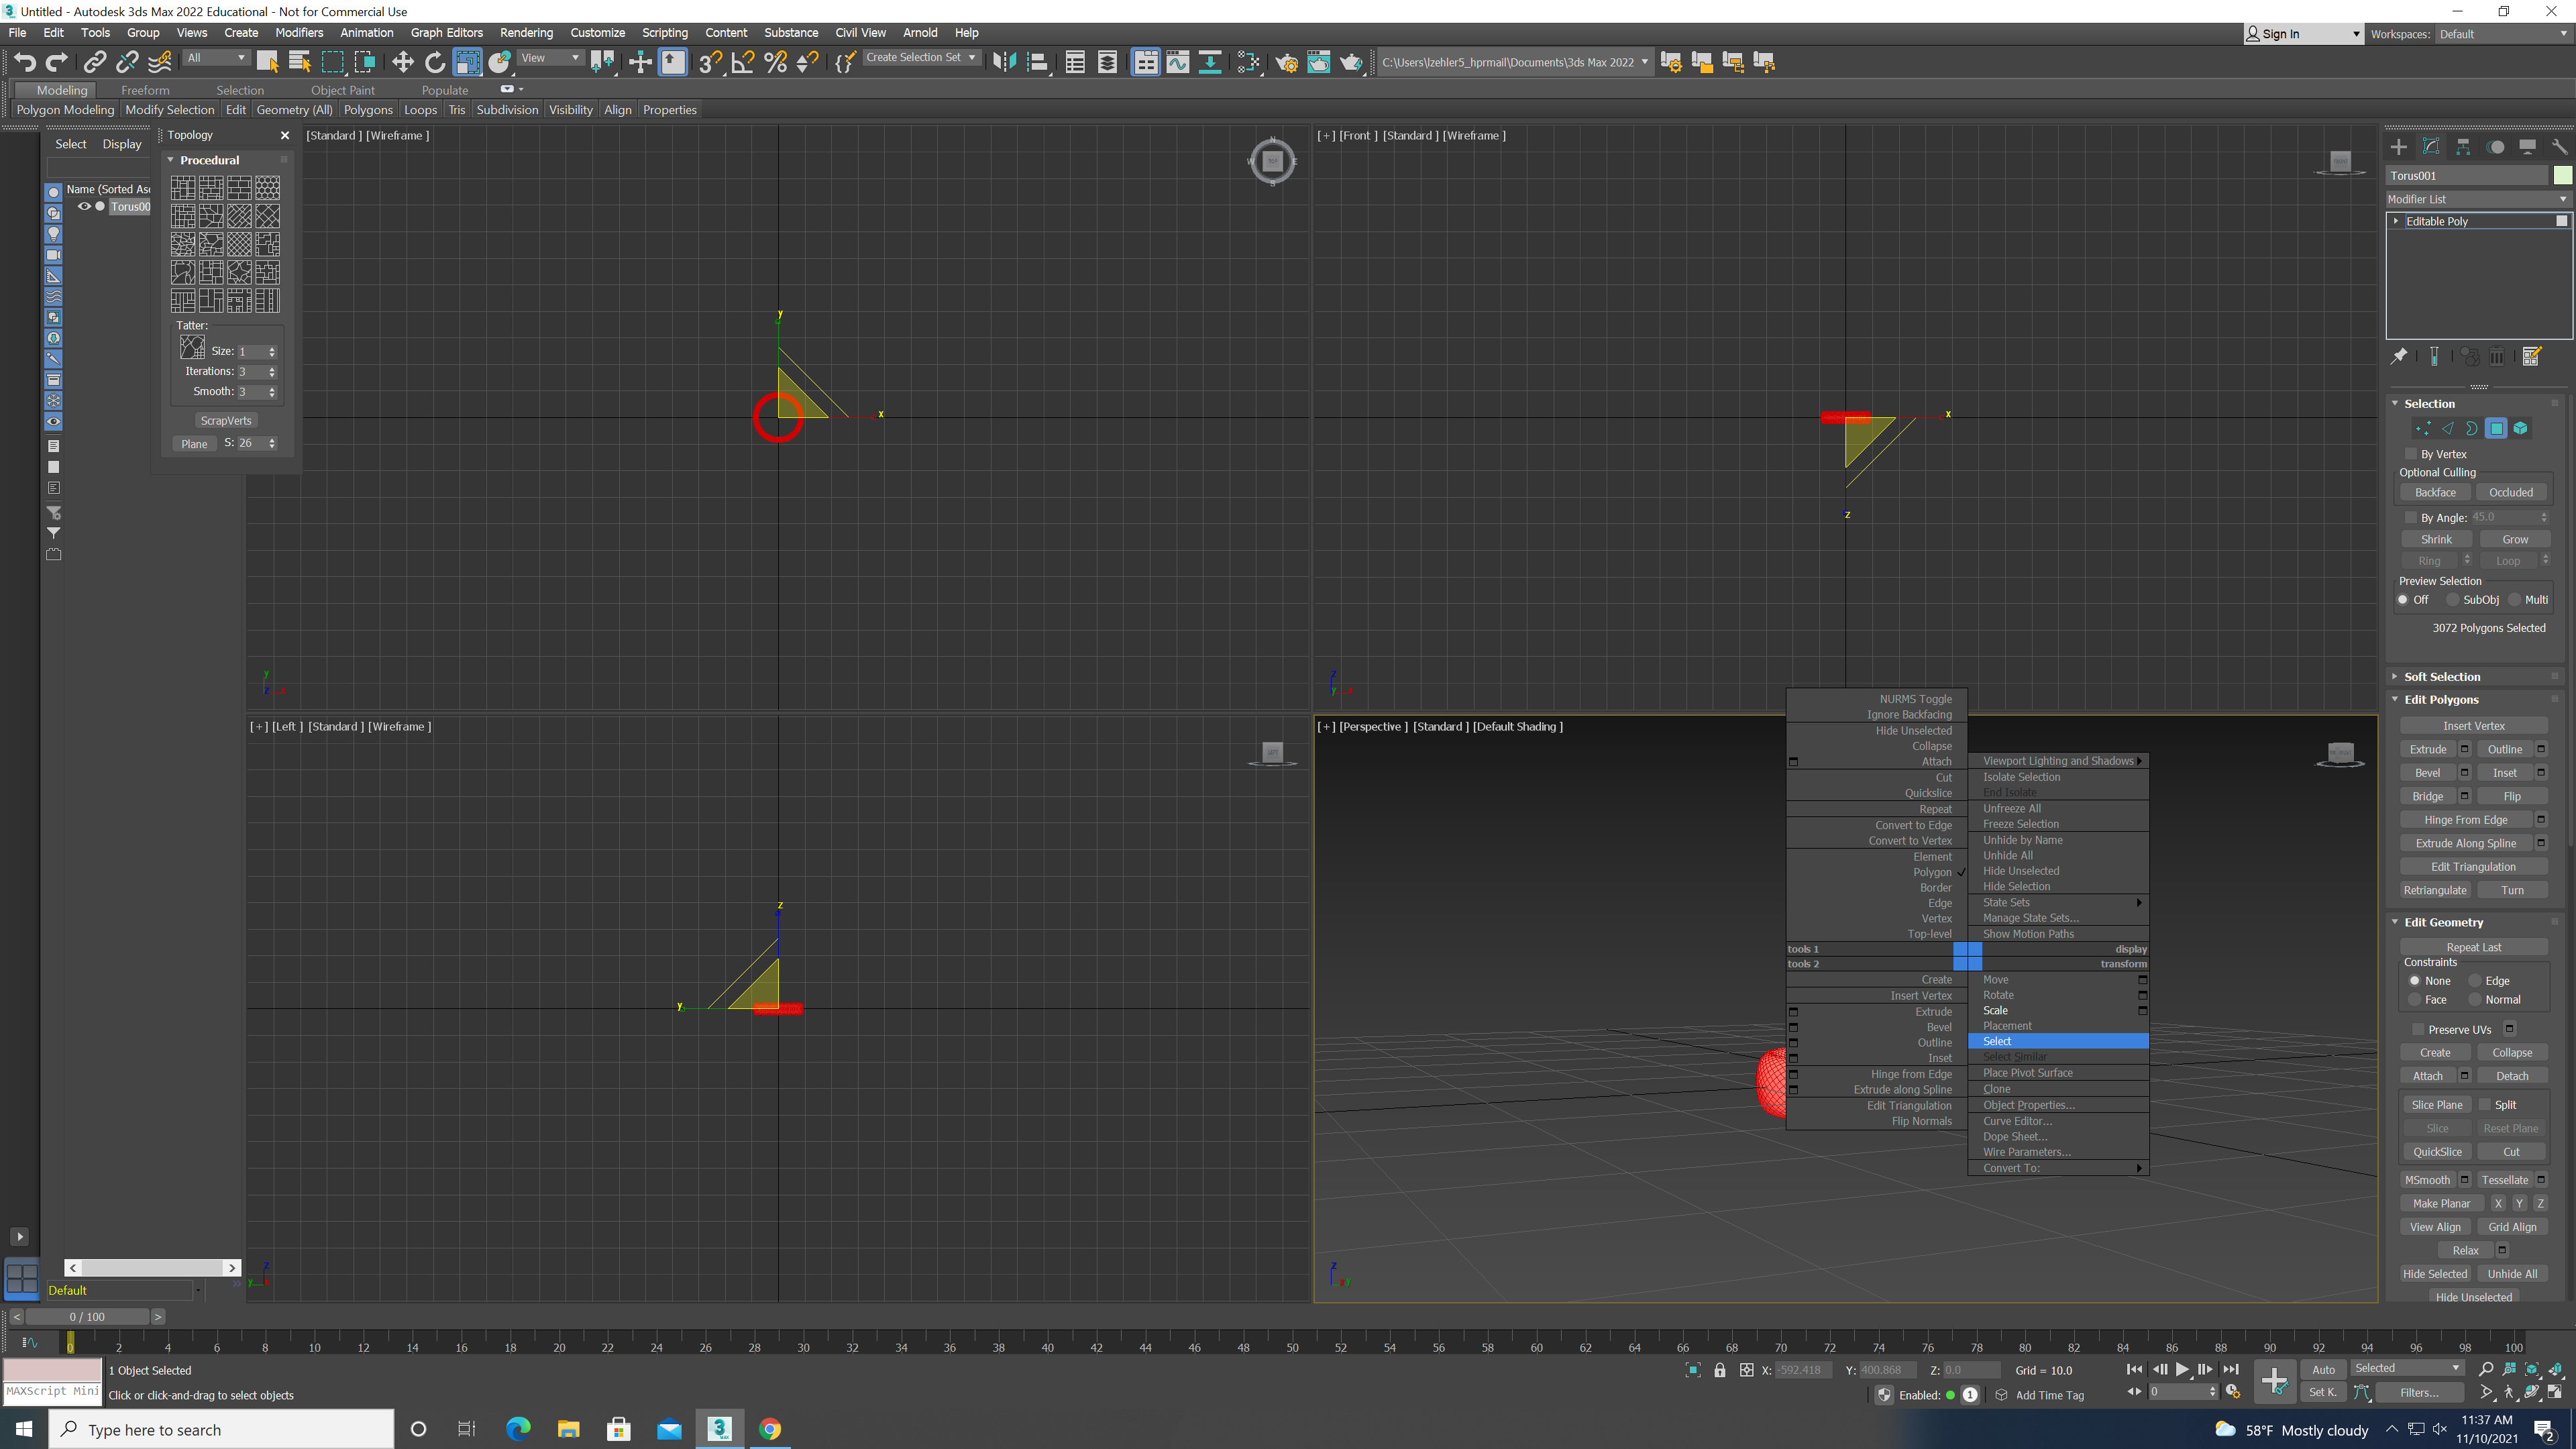Image resolution: width=2576 pixels, height=1449 pixels.
Task: Click the Tatter topology icon
Action: pos(192,347)
